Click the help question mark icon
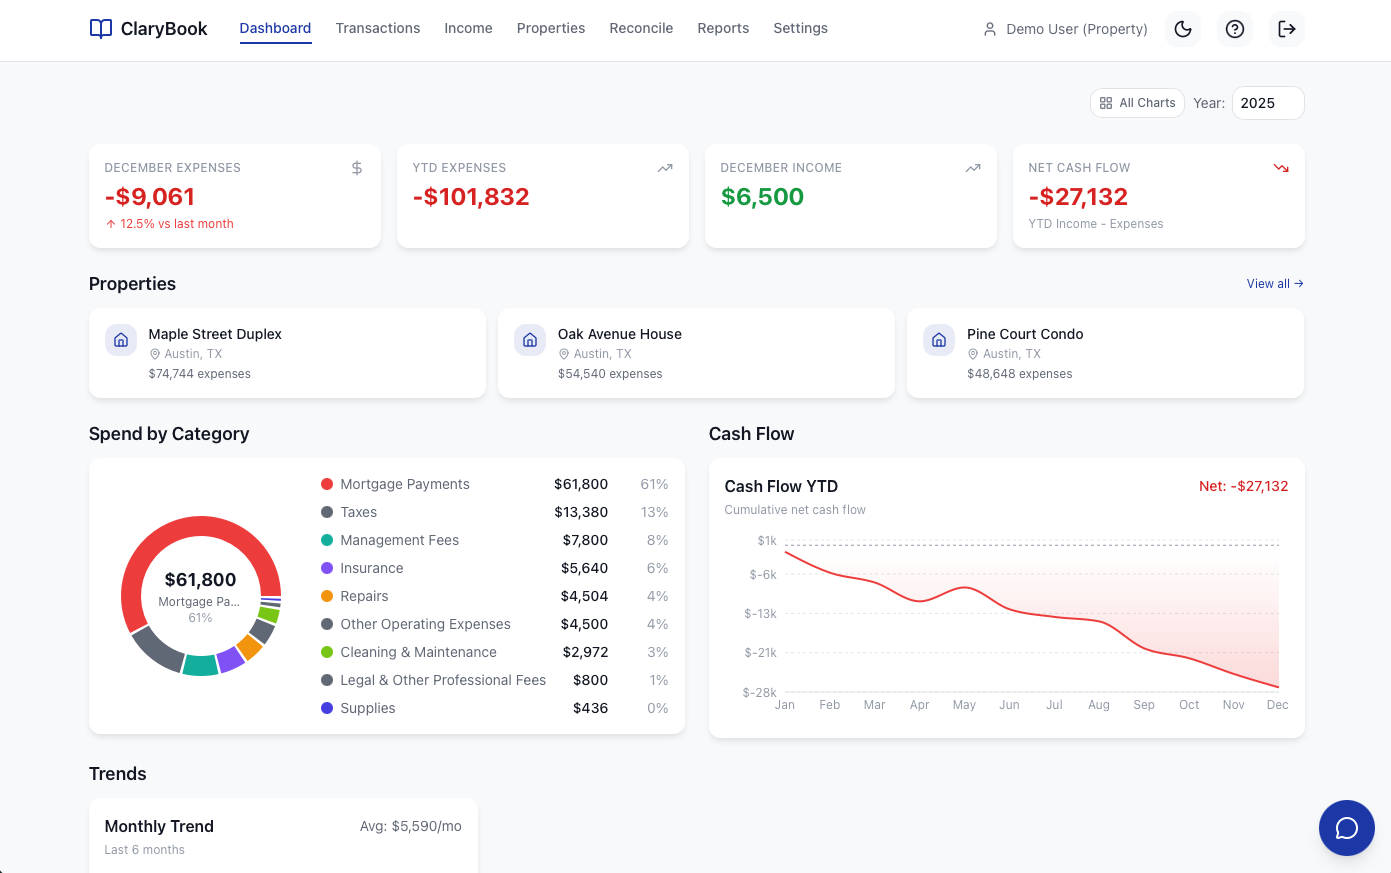Viewport: 1391px width, 873px height. 1235,29
